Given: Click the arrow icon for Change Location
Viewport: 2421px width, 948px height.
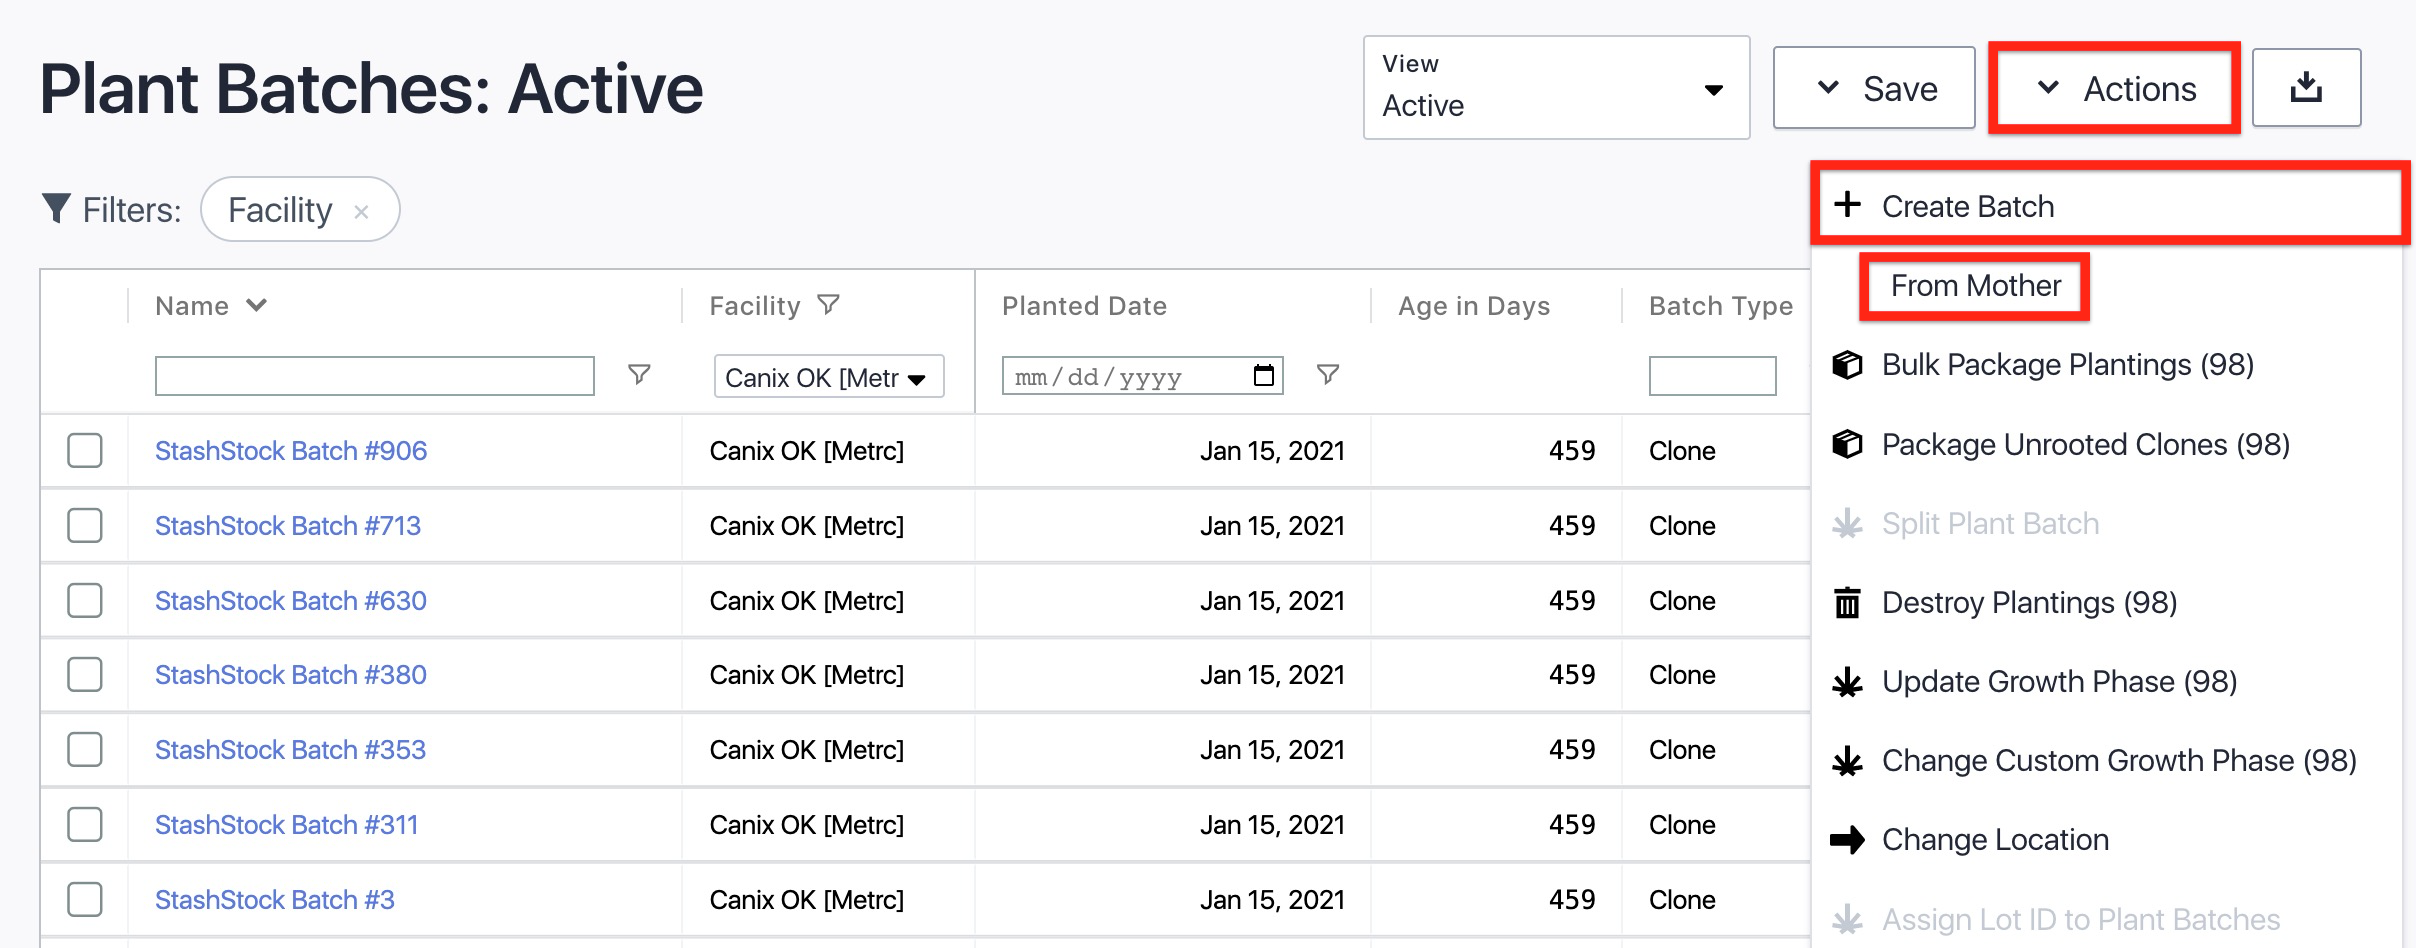Looking at the screenshot, I should click(x=1847, y=840).
